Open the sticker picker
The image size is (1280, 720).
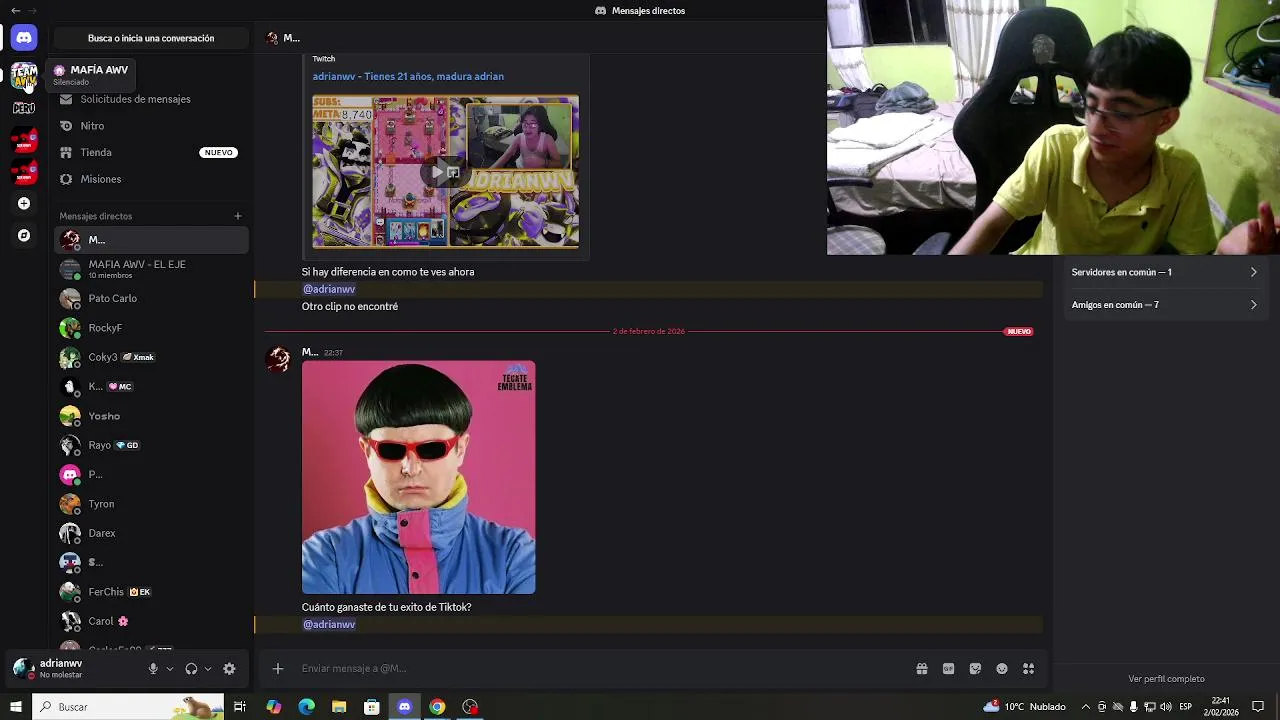point(975,669)
